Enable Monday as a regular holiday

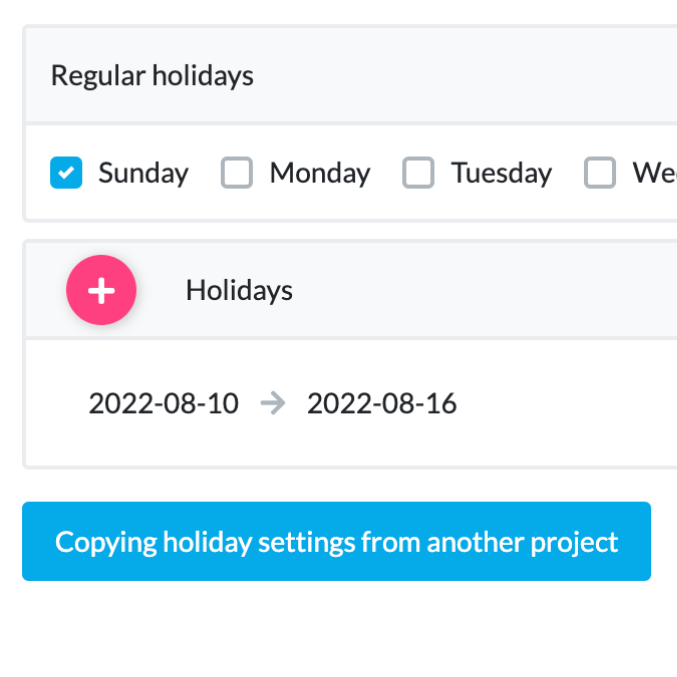(x=237, y=173)
